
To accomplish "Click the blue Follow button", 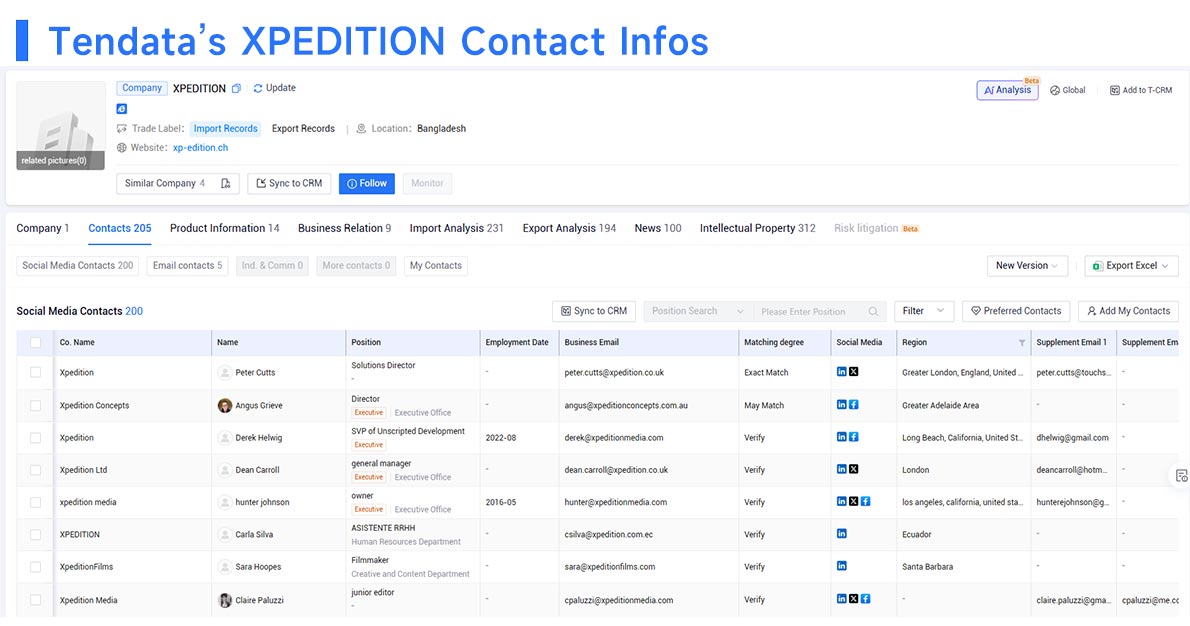I will [367, 184].
